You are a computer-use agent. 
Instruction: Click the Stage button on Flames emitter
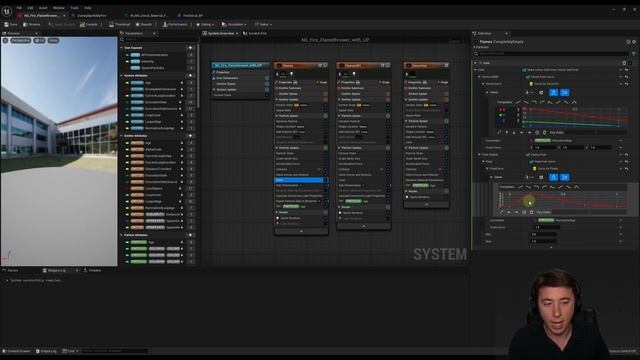coord(322,82)
